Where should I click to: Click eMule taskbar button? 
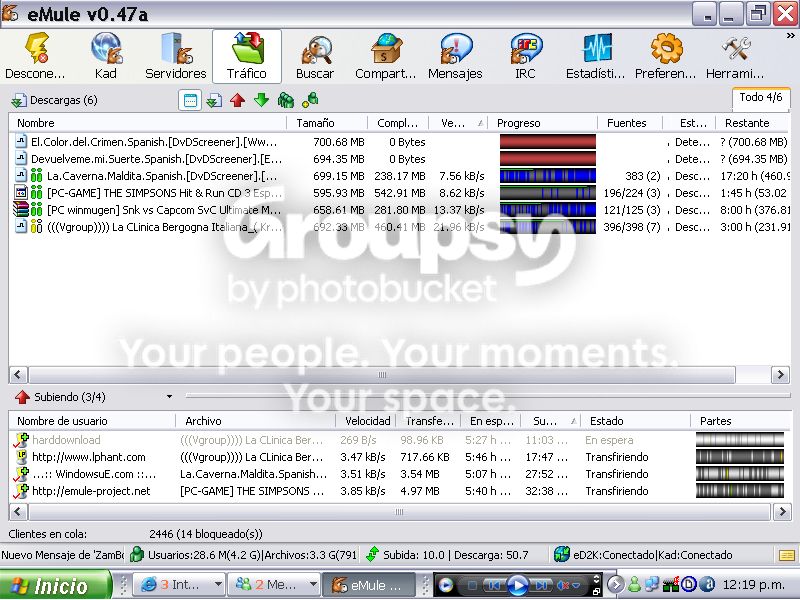(x=368, y=585)
